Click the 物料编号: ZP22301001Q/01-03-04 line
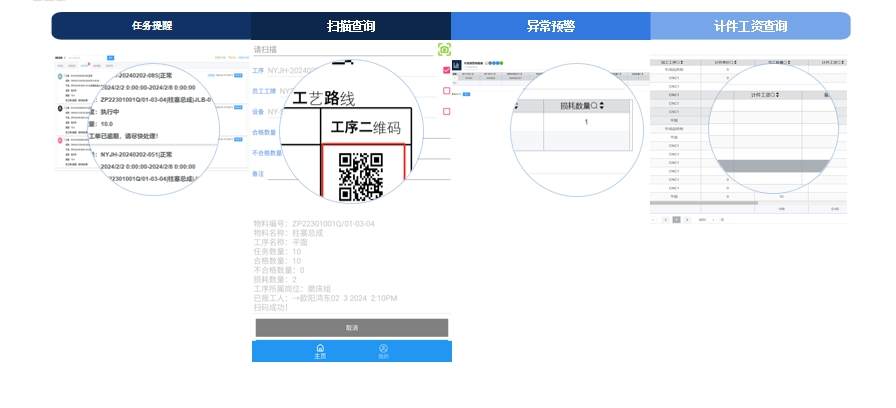This screenshot has height=408, width=896. tap(314, 224)
